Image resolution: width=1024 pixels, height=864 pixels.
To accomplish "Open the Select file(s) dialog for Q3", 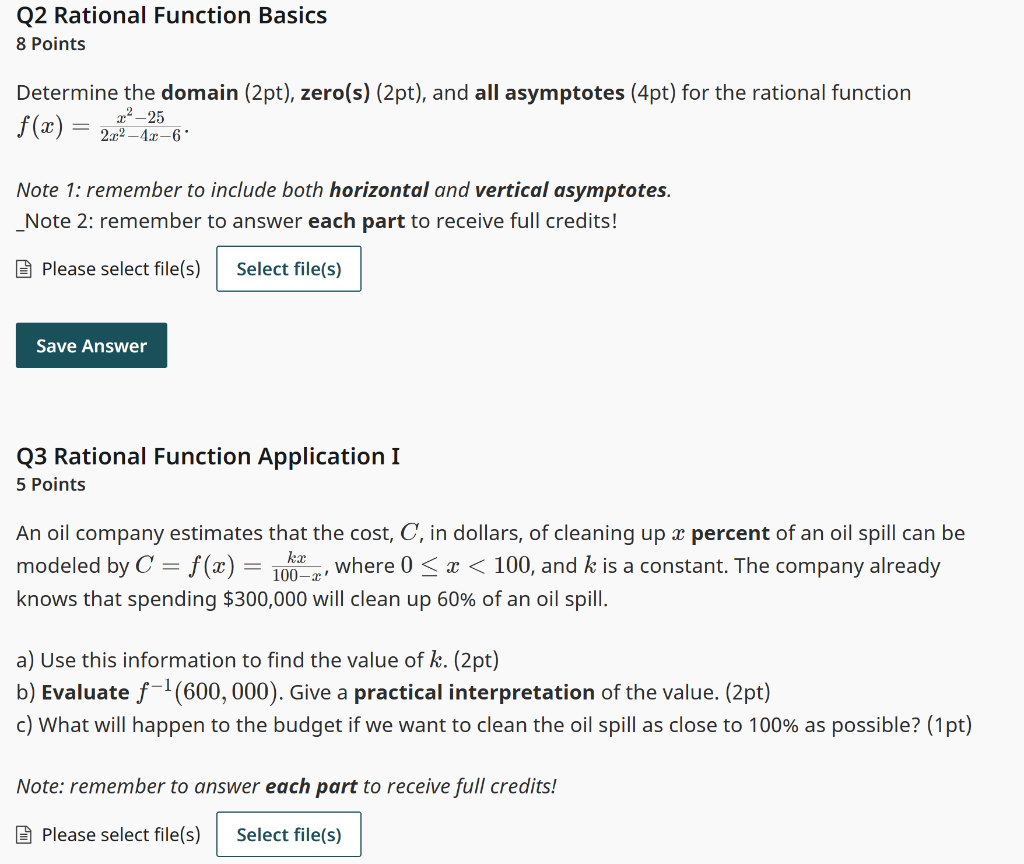I will [x=288, y=834].
